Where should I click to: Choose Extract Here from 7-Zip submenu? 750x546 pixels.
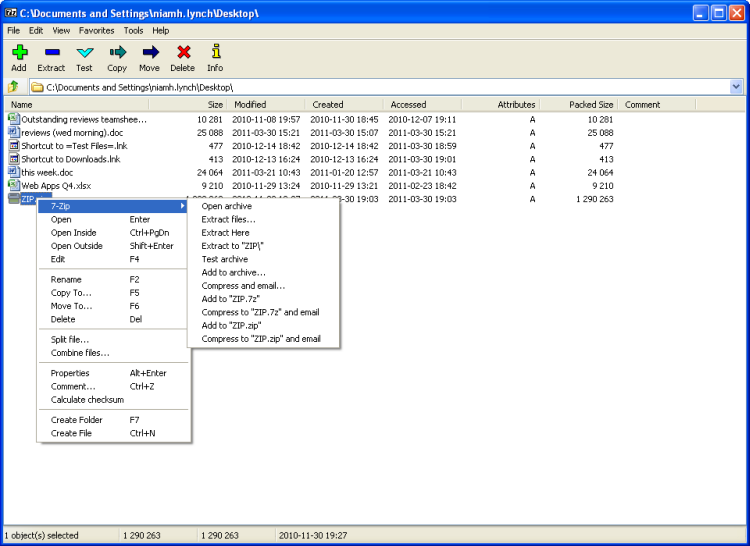(225, 233)
